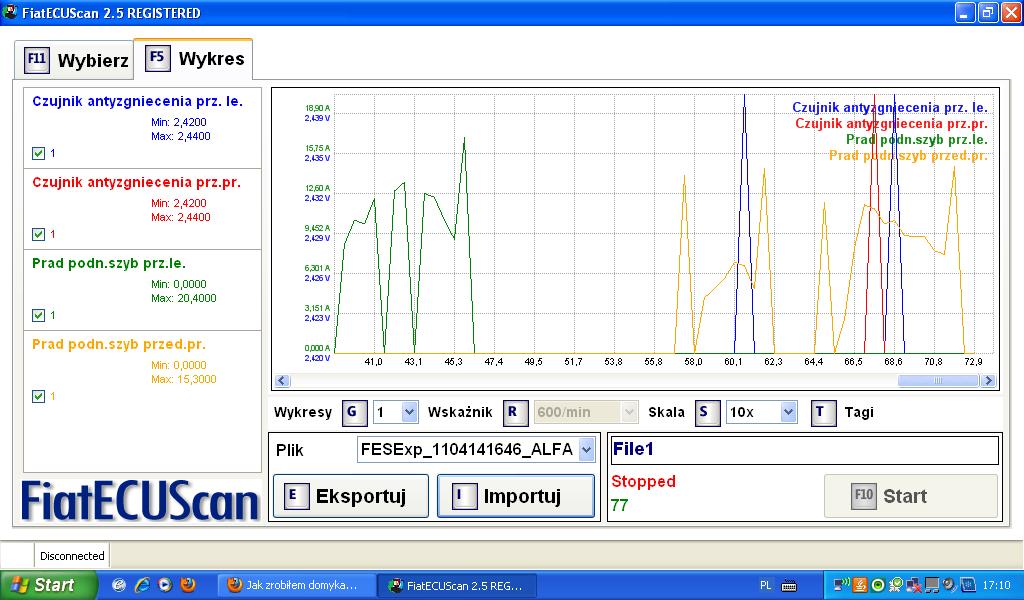This screenshot has width=1024, height=600.
Task: Switch to the Wybierz tab
Action: pyautogui.click(x=74, y=60)
